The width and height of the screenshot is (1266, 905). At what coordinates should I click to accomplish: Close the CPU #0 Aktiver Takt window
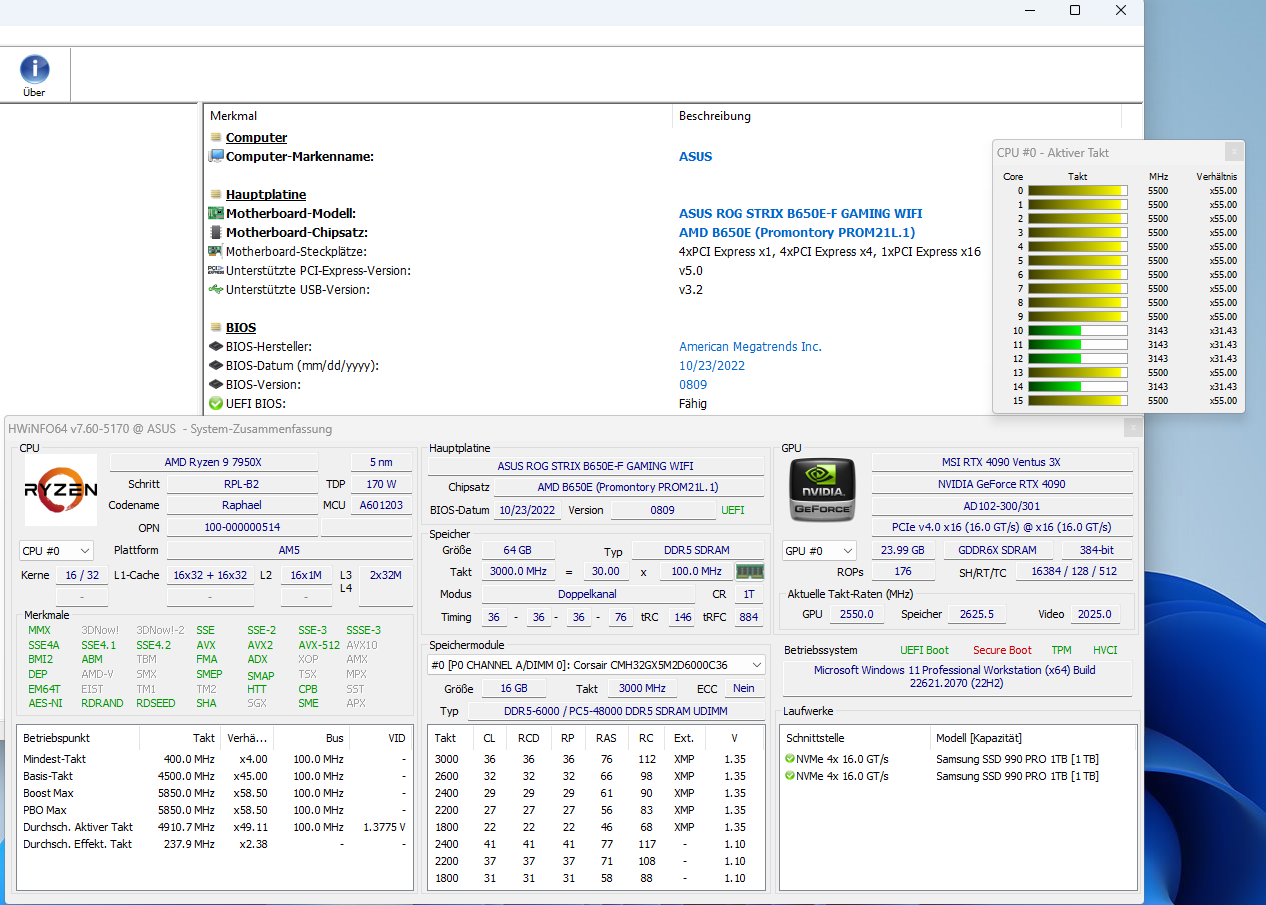[x=1234, y=152]
